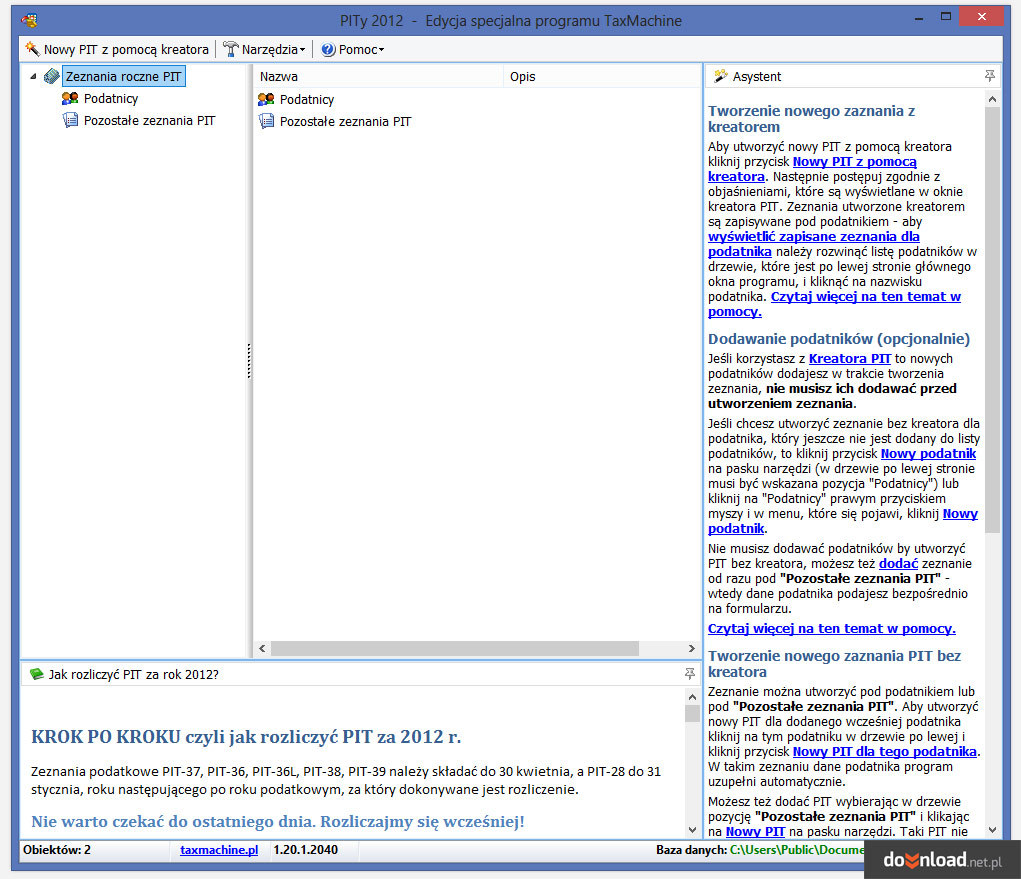The height and width of the screenshot is (879, 1021).
Task: Click the dodać link in the Asystent
Action: click(x=898, y=563)
